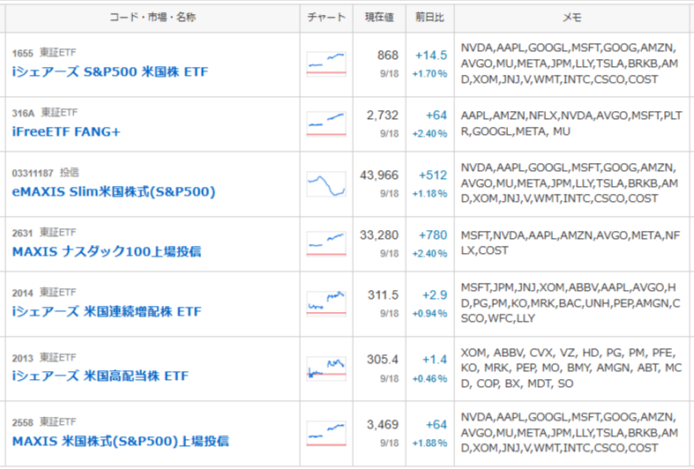Screen dimensions: 694x469
Task: Click the mini chart for code 2558
Action: pyautogui.click(x=326, y=434)
